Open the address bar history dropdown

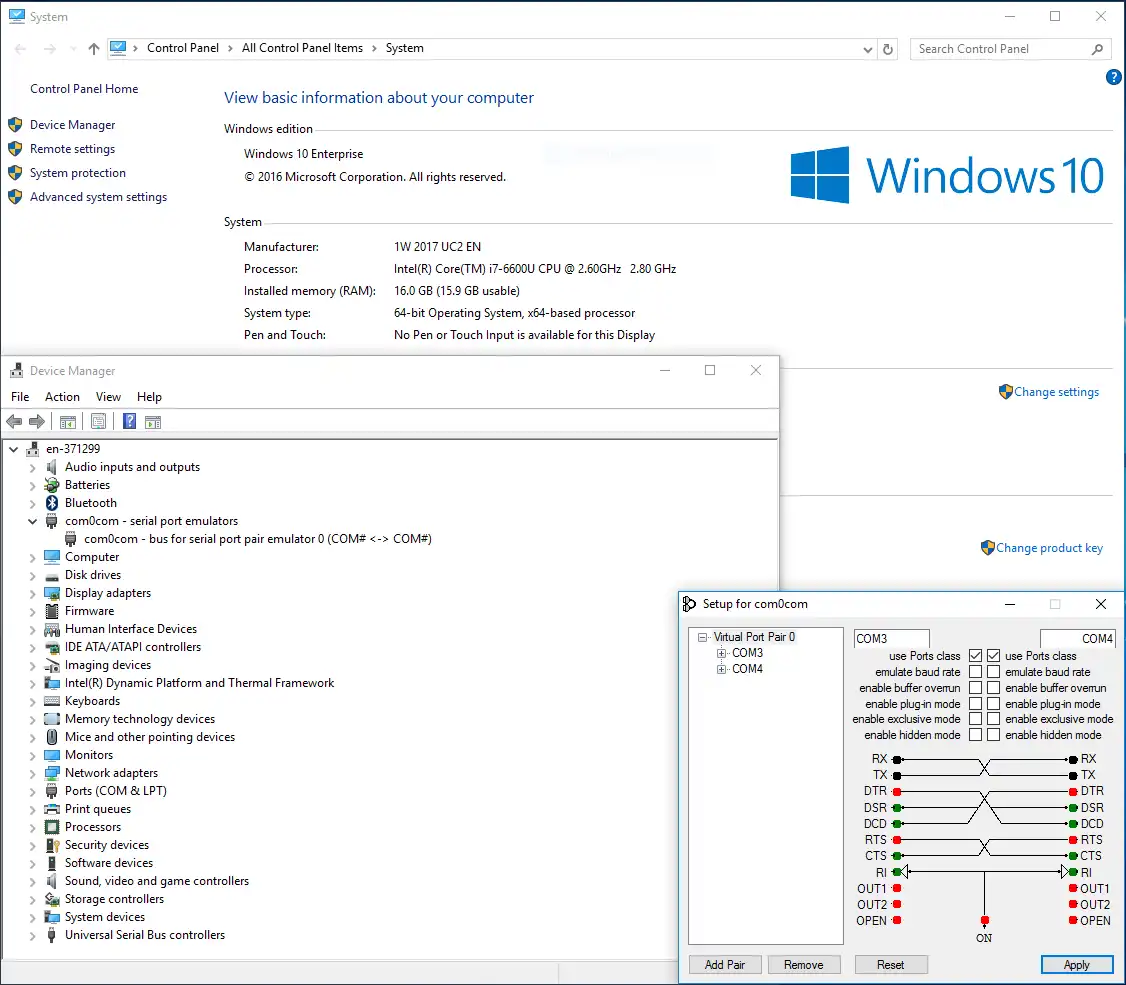point(867,49)
